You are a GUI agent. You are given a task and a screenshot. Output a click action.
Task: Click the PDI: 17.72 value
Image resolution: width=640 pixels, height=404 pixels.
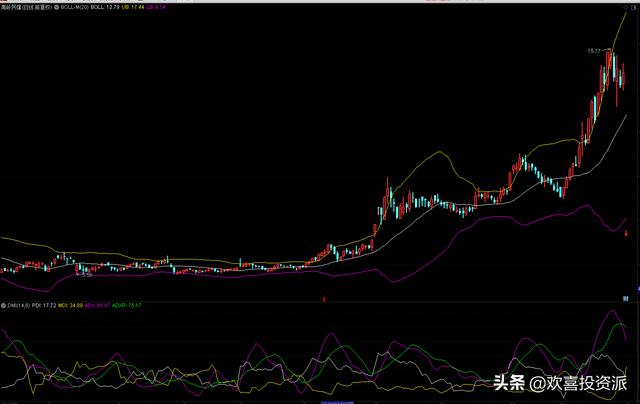tap(44, 305)
